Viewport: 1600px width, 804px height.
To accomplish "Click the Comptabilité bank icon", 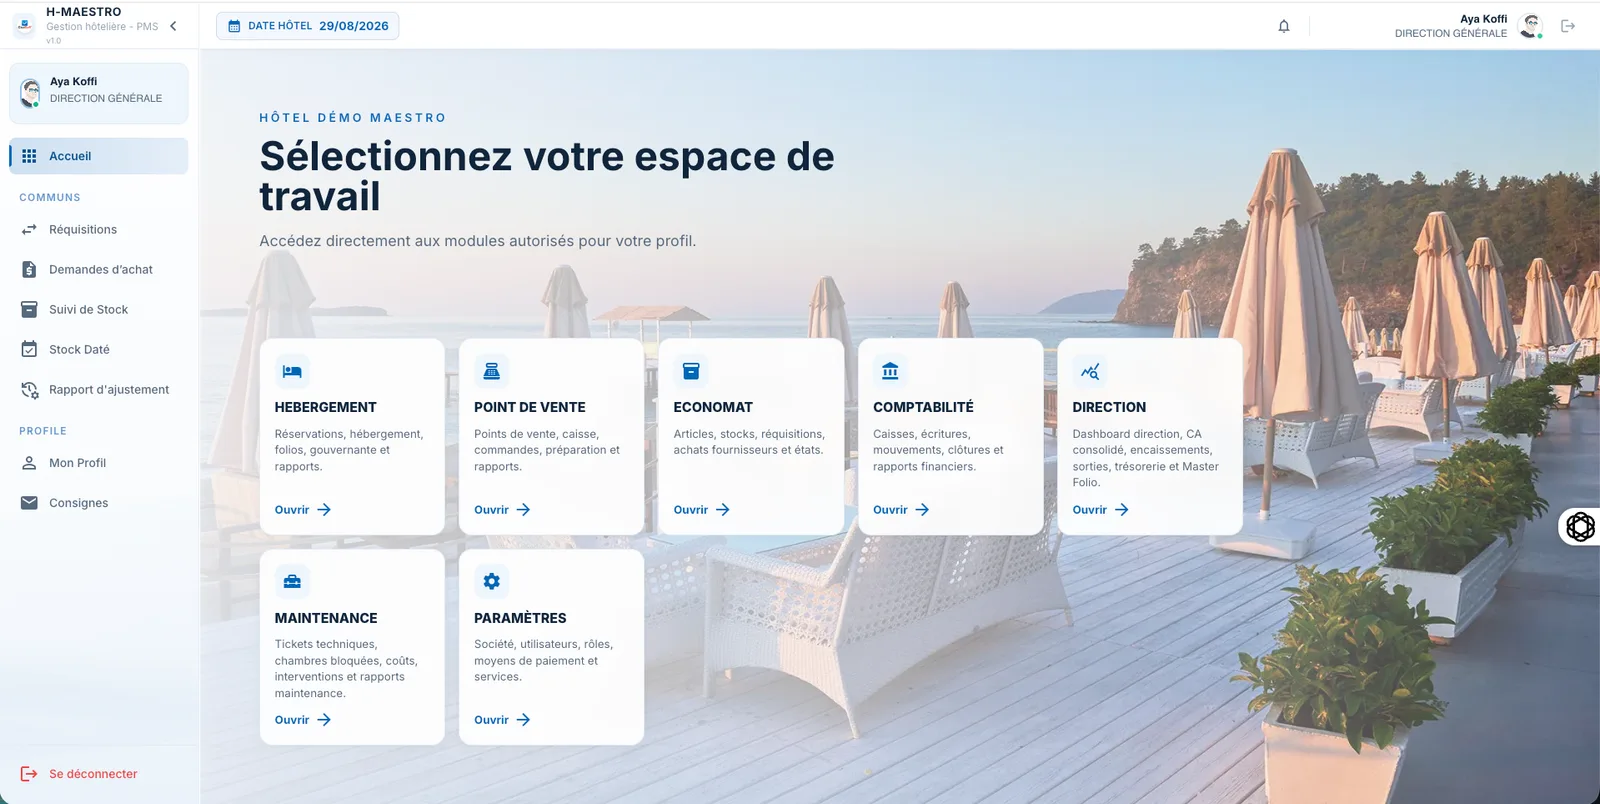I will tap(890, 371).
